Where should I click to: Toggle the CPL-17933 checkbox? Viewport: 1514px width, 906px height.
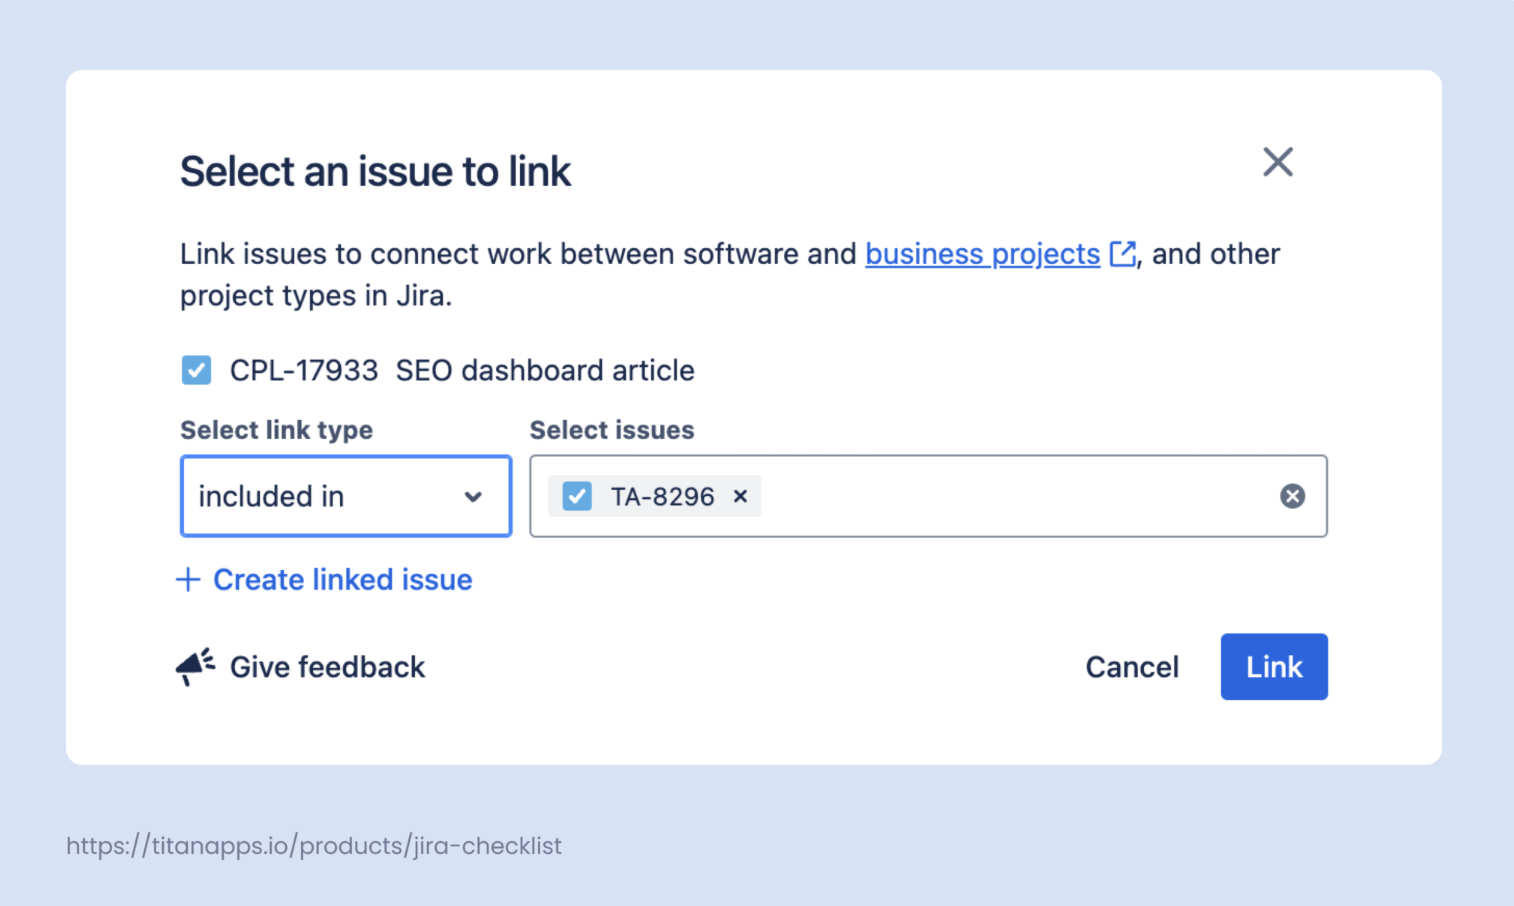coord(197,370)
